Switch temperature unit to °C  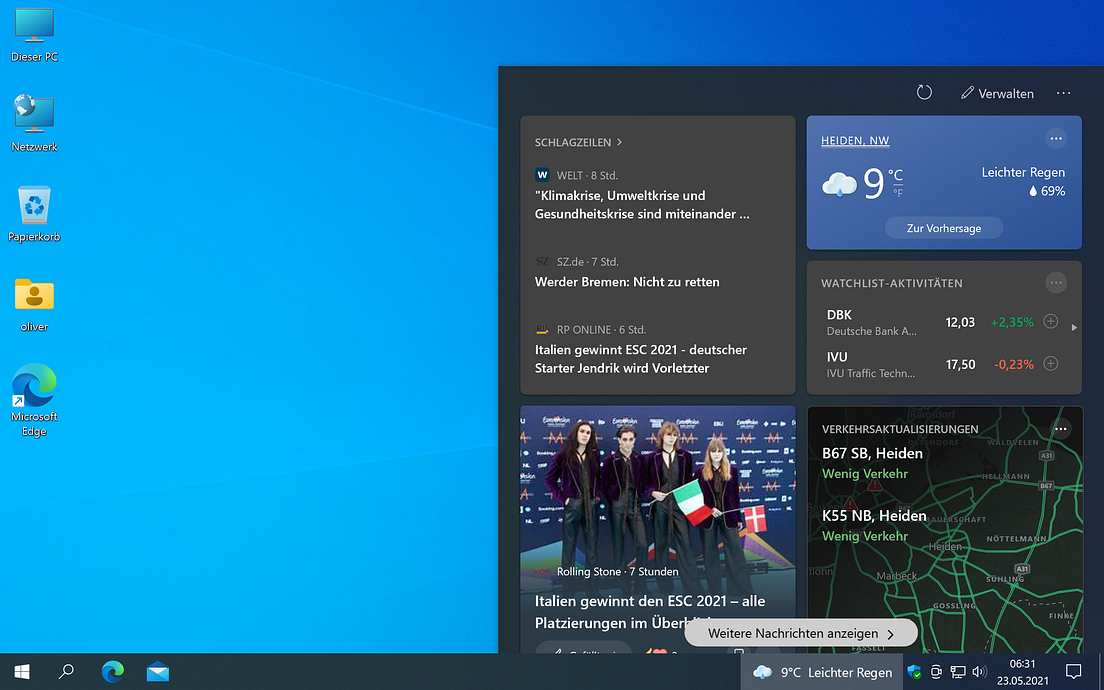tap(895, 175)
